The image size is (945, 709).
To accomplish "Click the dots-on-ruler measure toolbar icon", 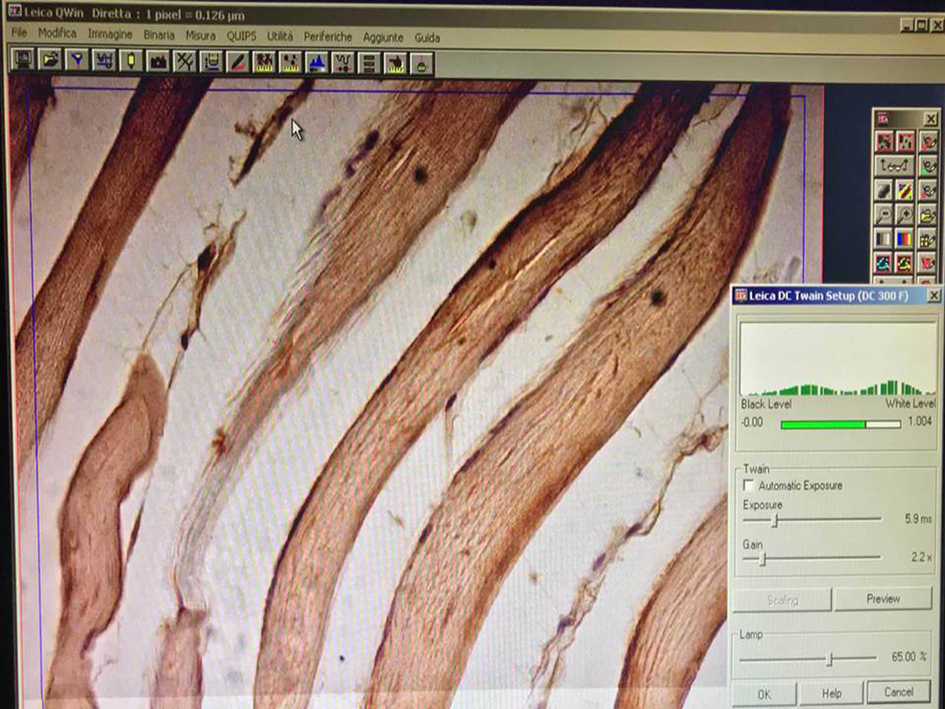I will coord(290,62).
